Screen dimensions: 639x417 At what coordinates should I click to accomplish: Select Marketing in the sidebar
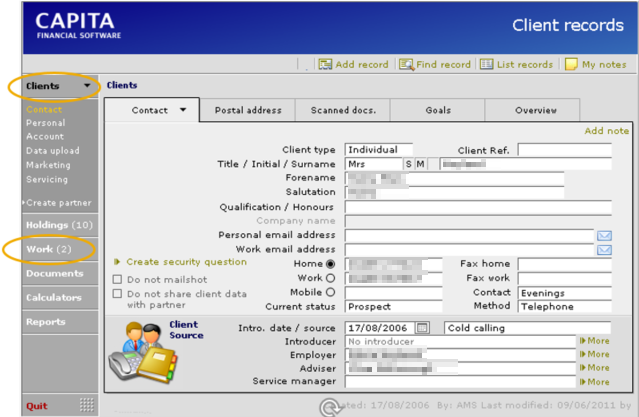tap(48, 165)
